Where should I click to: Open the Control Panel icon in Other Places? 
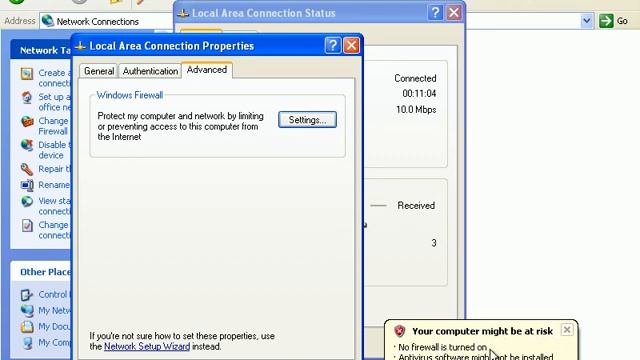coord(27,295)
